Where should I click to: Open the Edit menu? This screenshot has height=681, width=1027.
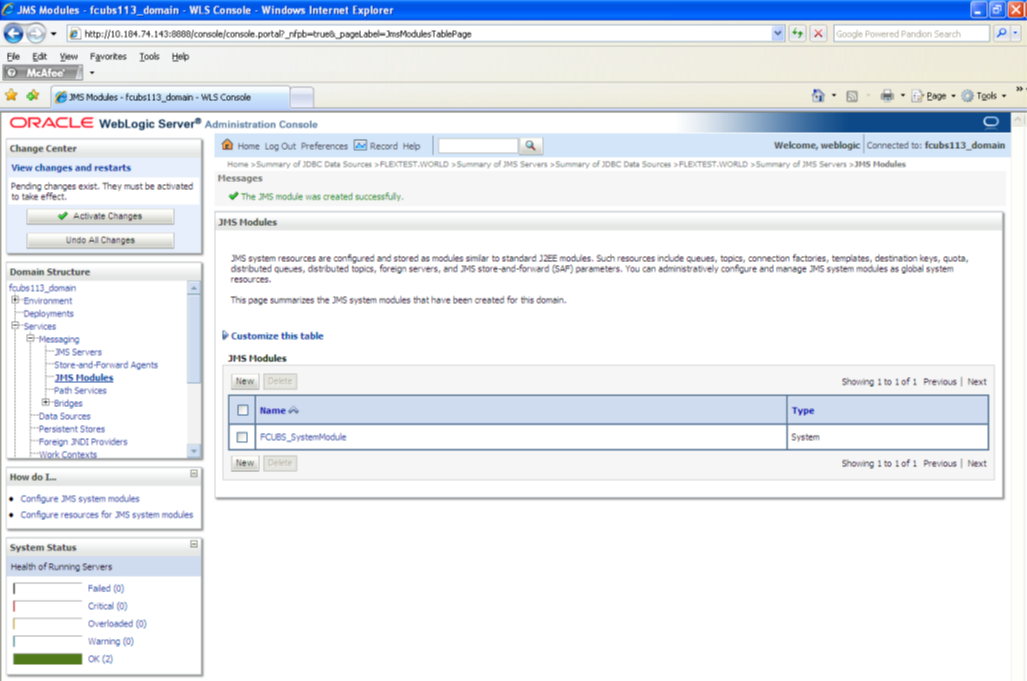[x=39, y=56]
